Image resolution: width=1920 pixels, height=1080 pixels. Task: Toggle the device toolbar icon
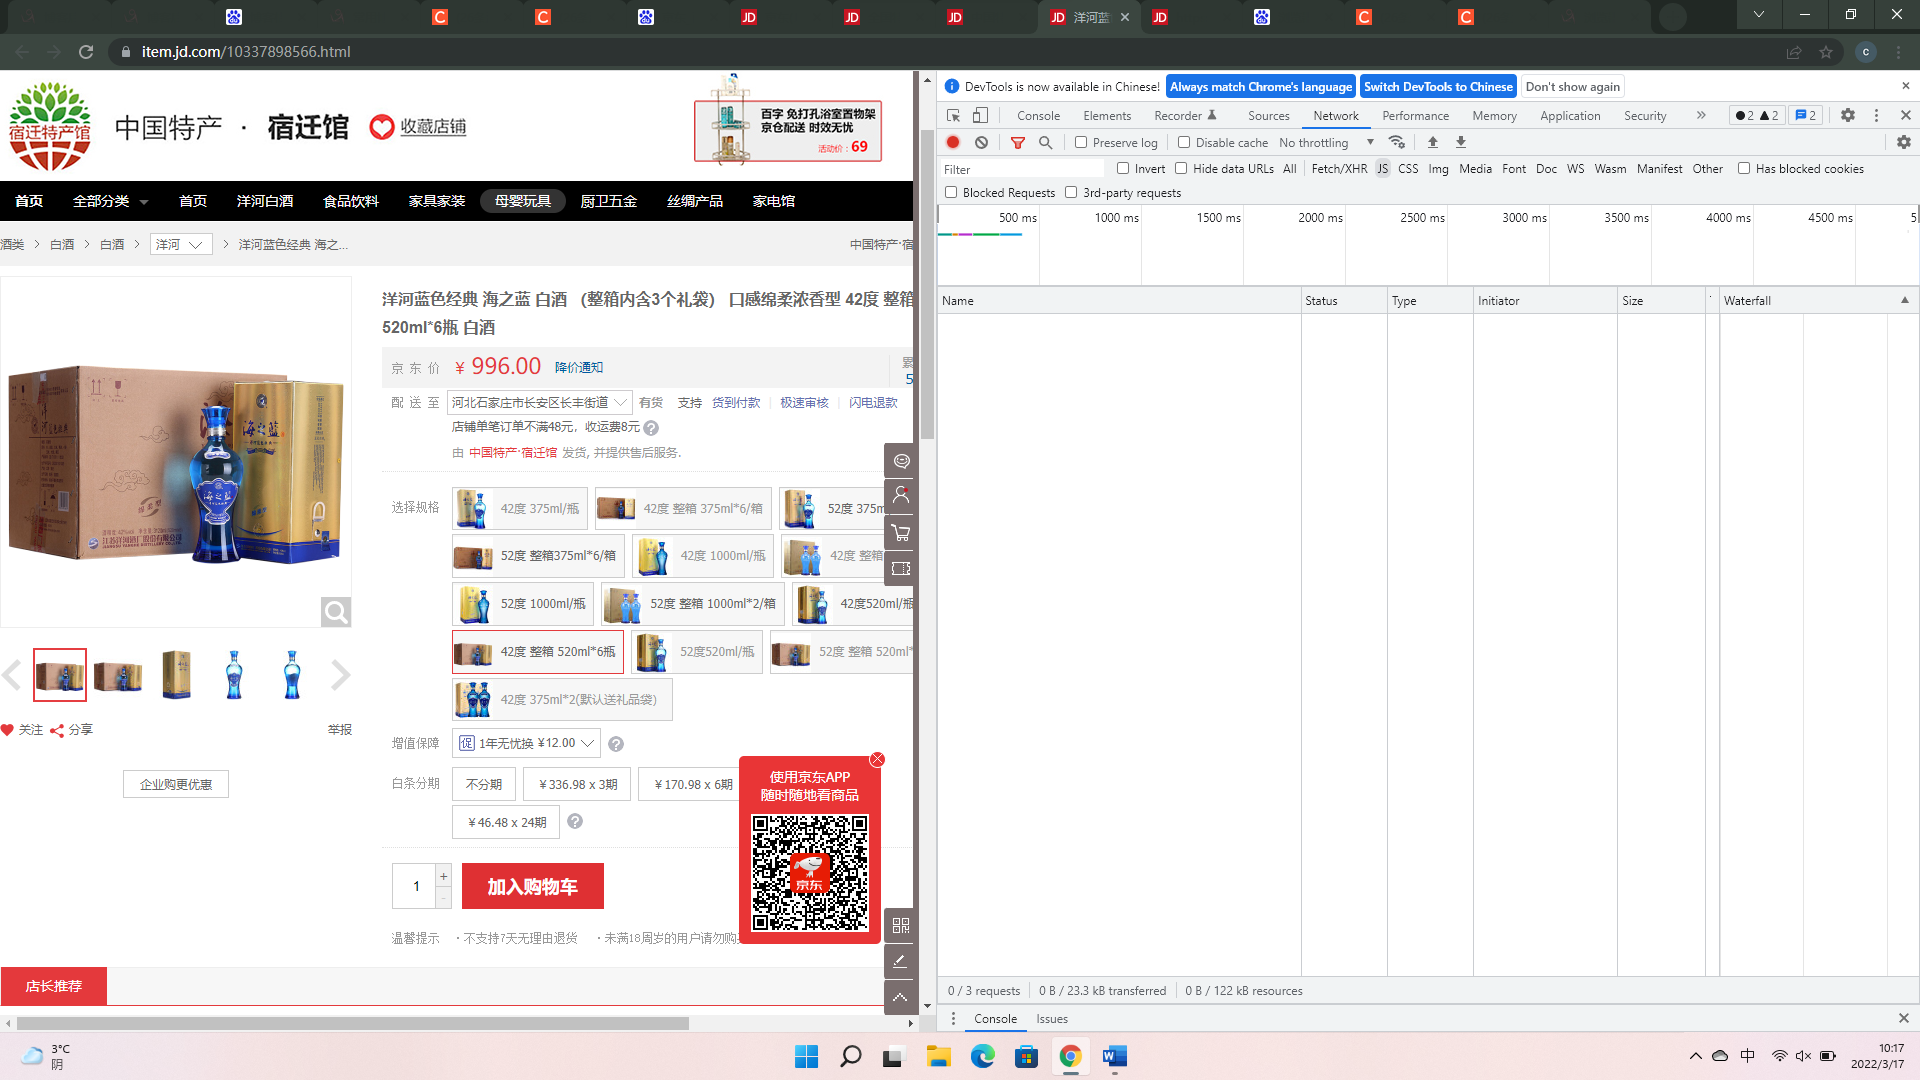click(980, 115)
